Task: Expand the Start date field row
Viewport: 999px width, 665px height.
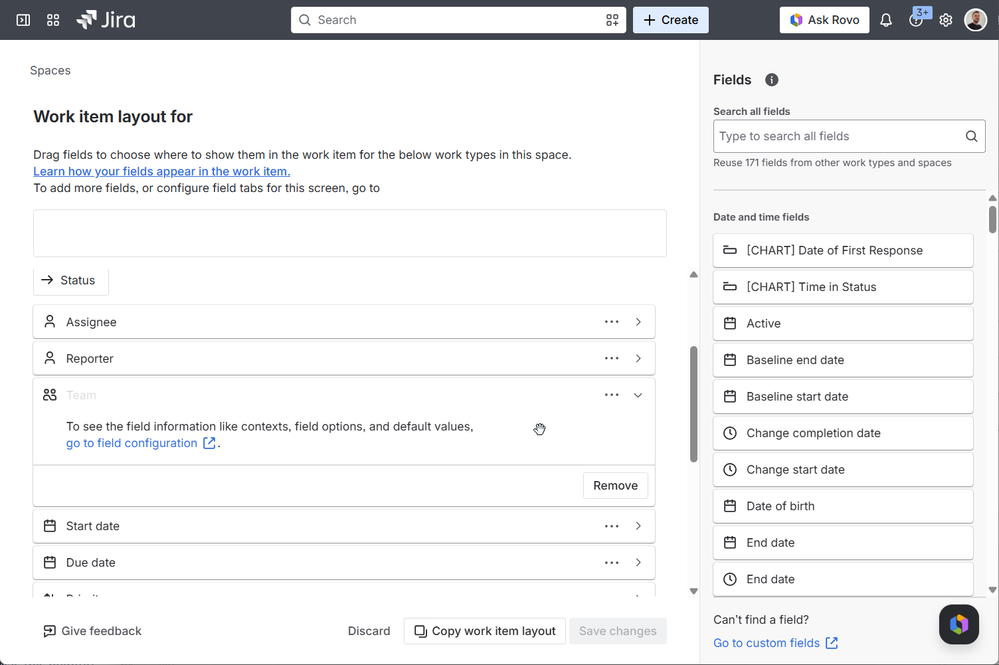Action: coord(638,526)
